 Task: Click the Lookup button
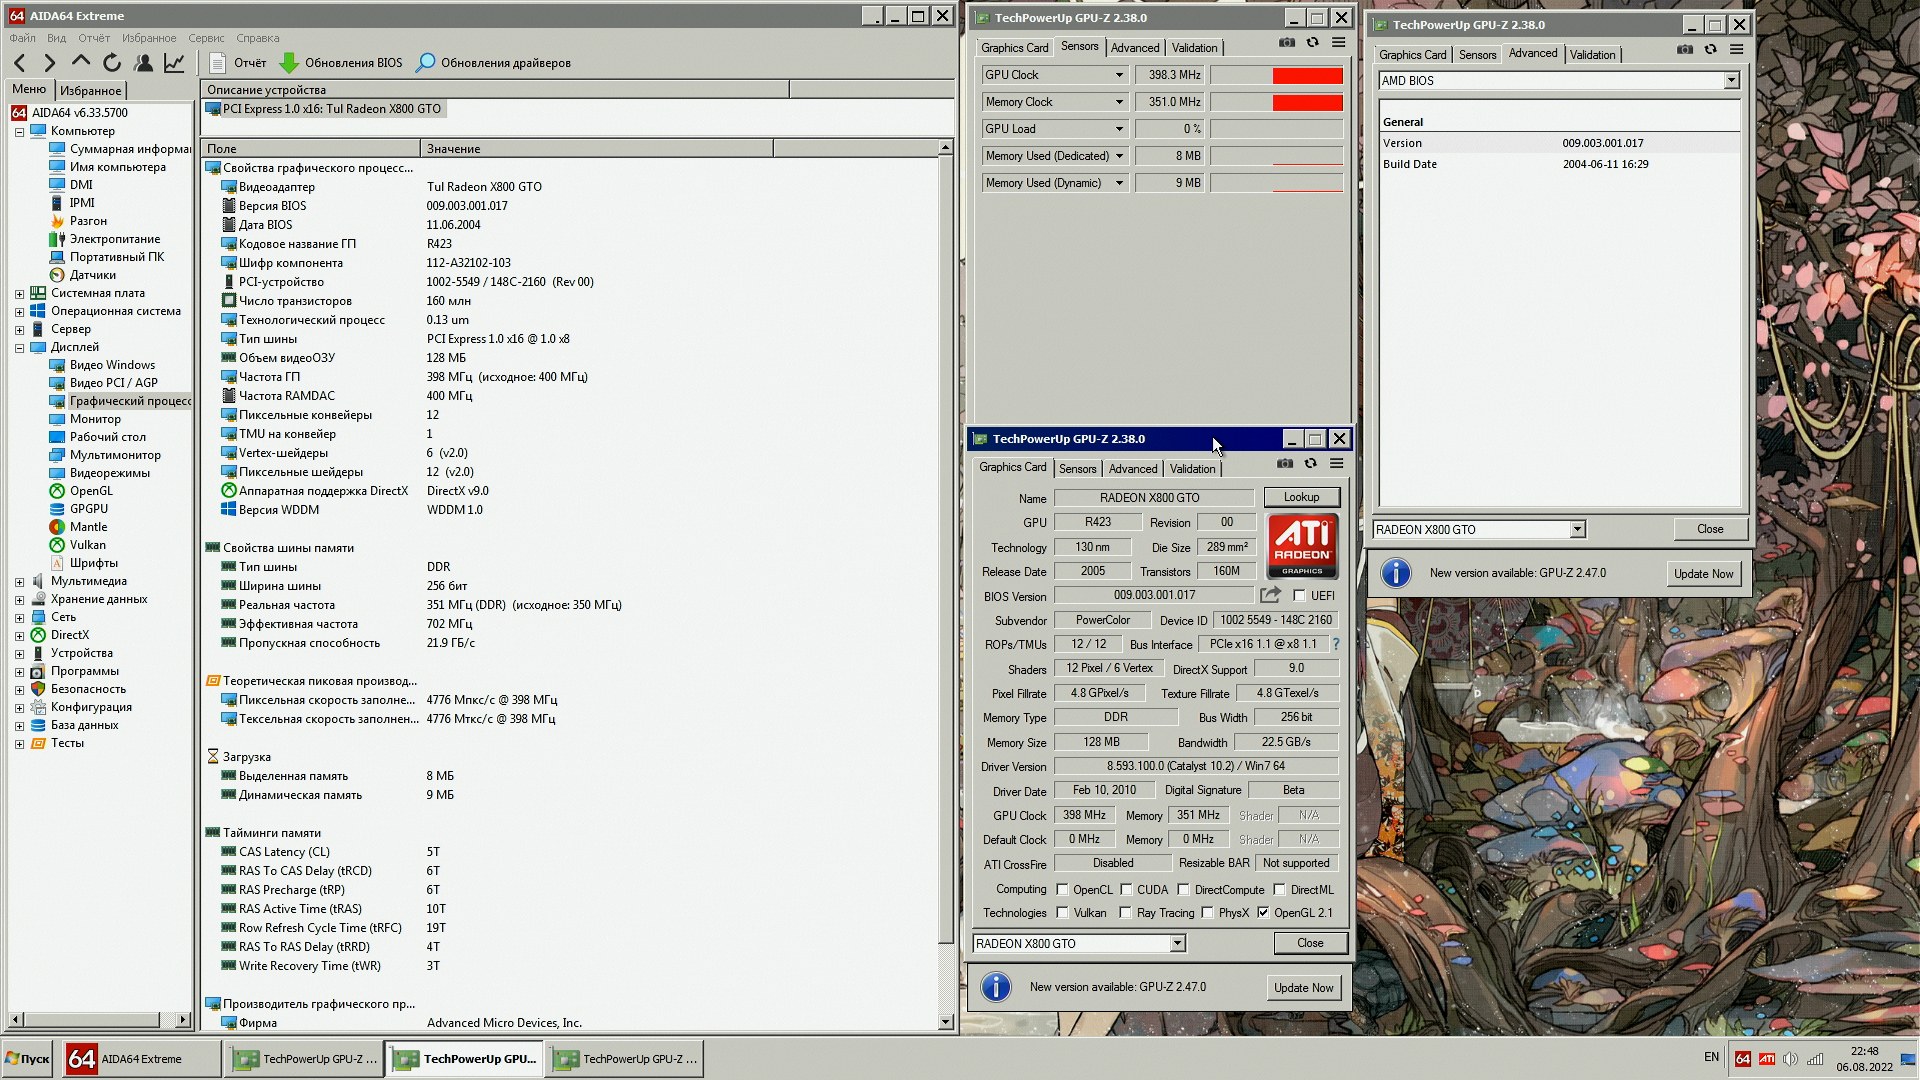(1301, 497)
